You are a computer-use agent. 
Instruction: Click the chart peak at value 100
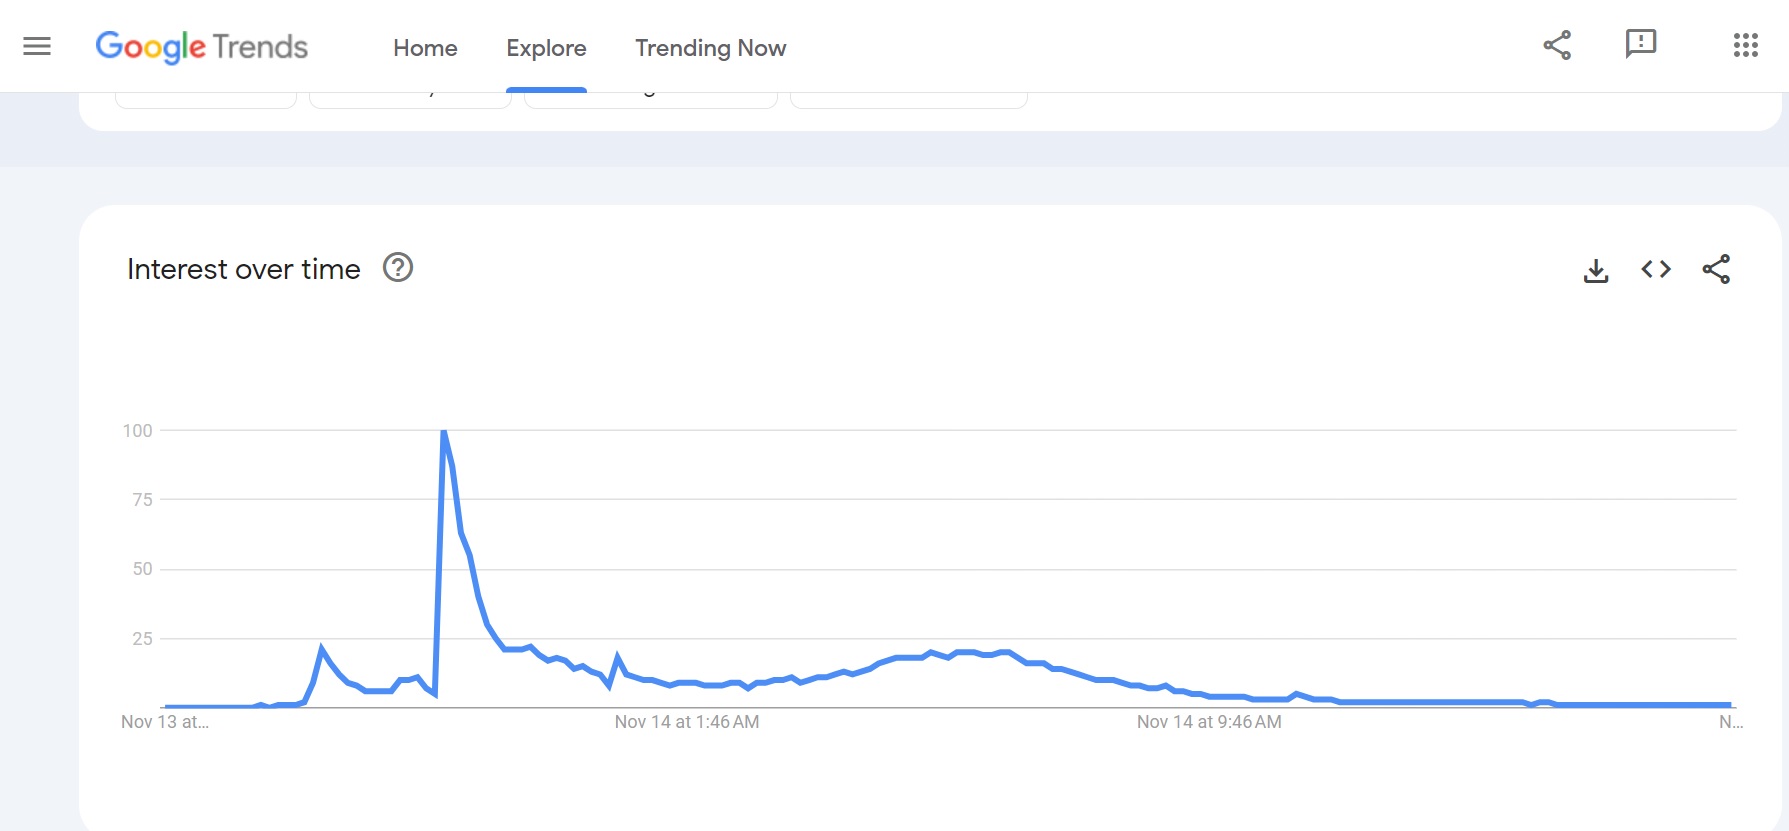tap(444, 432)
